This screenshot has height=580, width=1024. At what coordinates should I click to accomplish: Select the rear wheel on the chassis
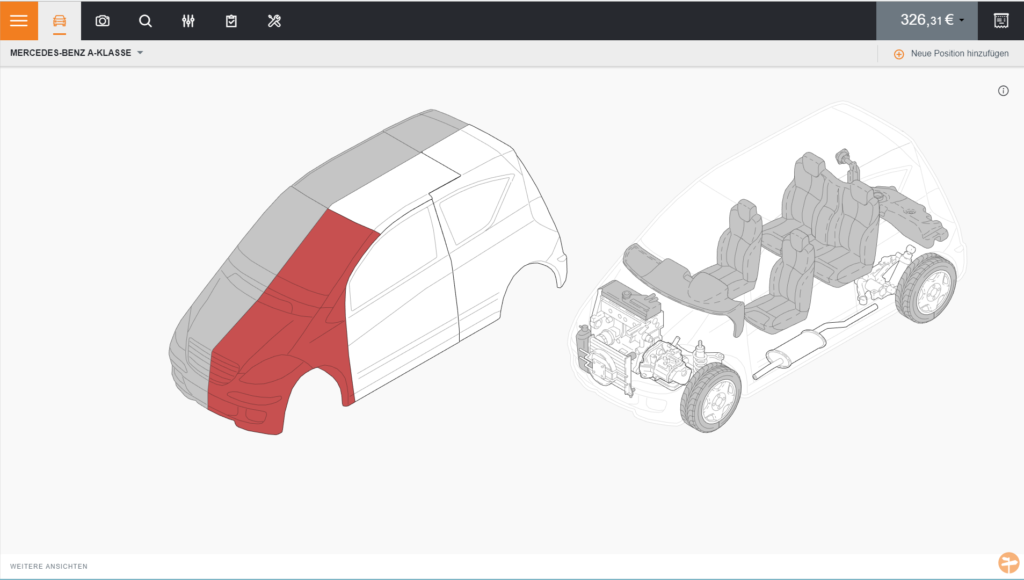pyautogui.click(x=926, y=288)
